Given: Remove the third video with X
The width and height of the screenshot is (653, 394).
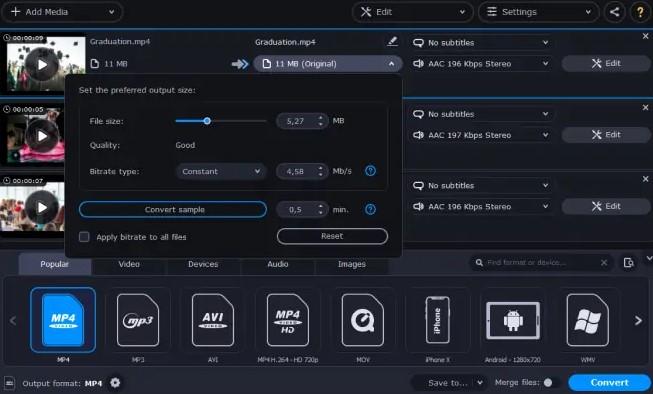Looking at the screenshot, I should click(x=646, y=179).
